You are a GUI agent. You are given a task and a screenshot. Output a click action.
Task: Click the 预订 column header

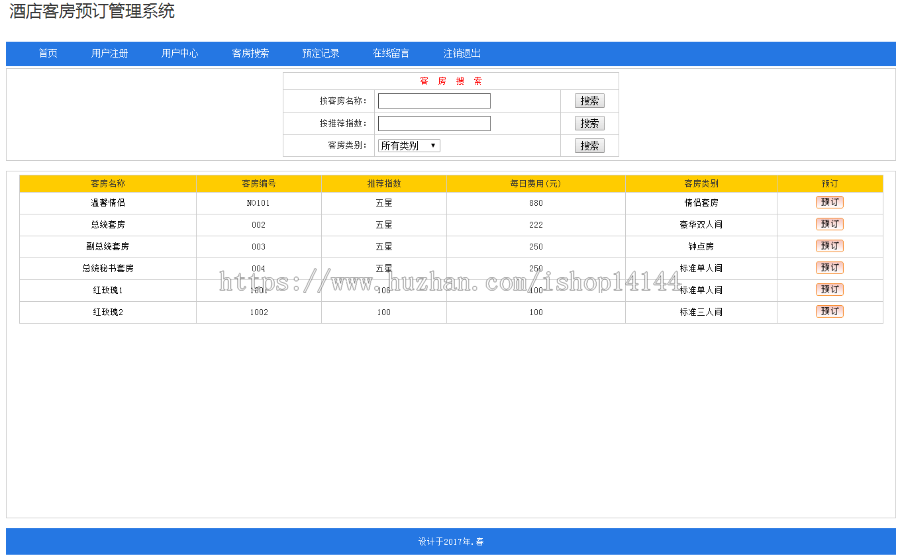(829, 184)
